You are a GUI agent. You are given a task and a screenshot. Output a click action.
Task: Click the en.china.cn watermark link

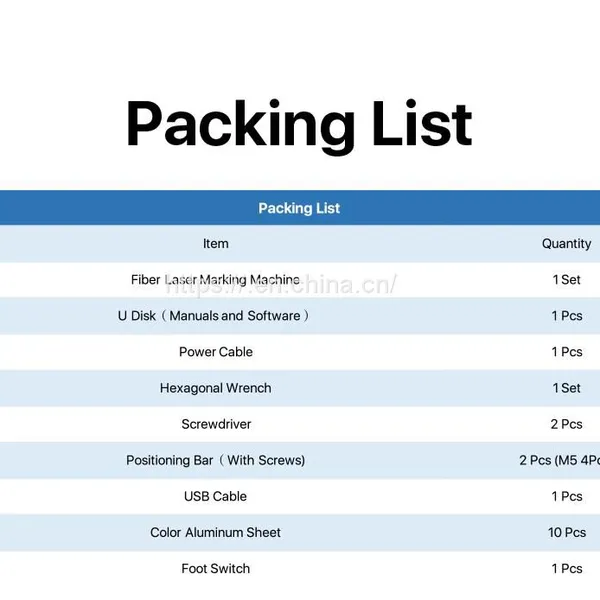point(281,285)
